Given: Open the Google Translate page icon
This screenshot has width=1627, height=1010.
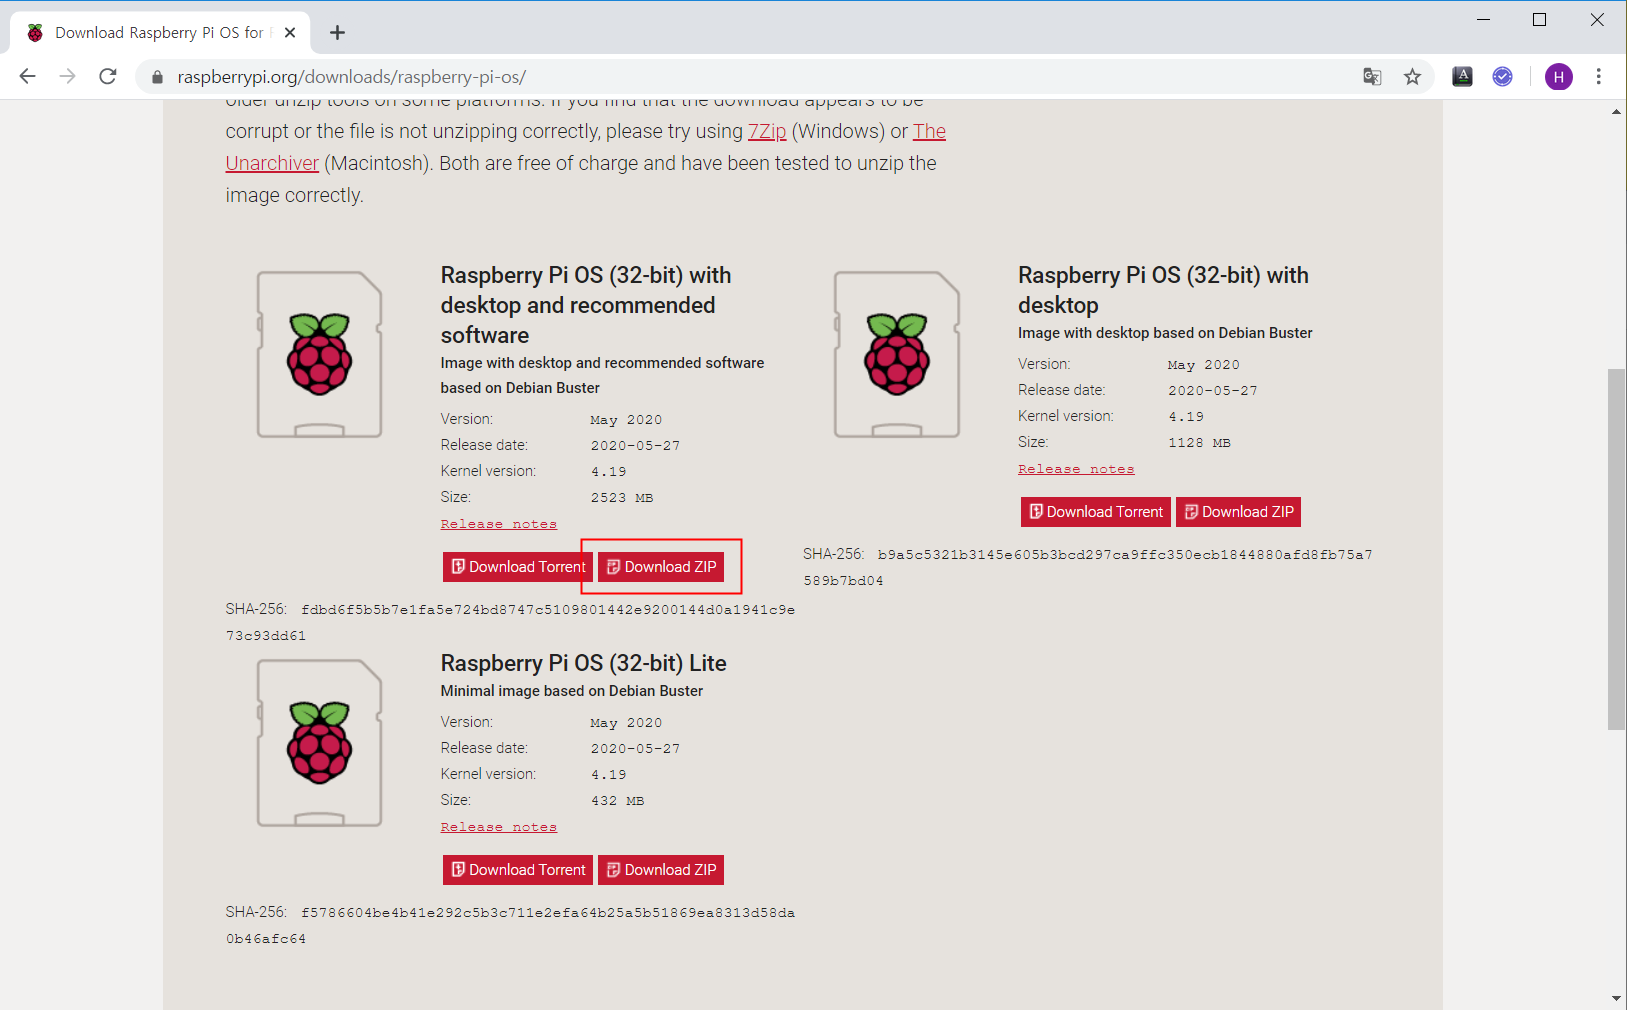Looking at the screenshot, I should click(1372, 77).
